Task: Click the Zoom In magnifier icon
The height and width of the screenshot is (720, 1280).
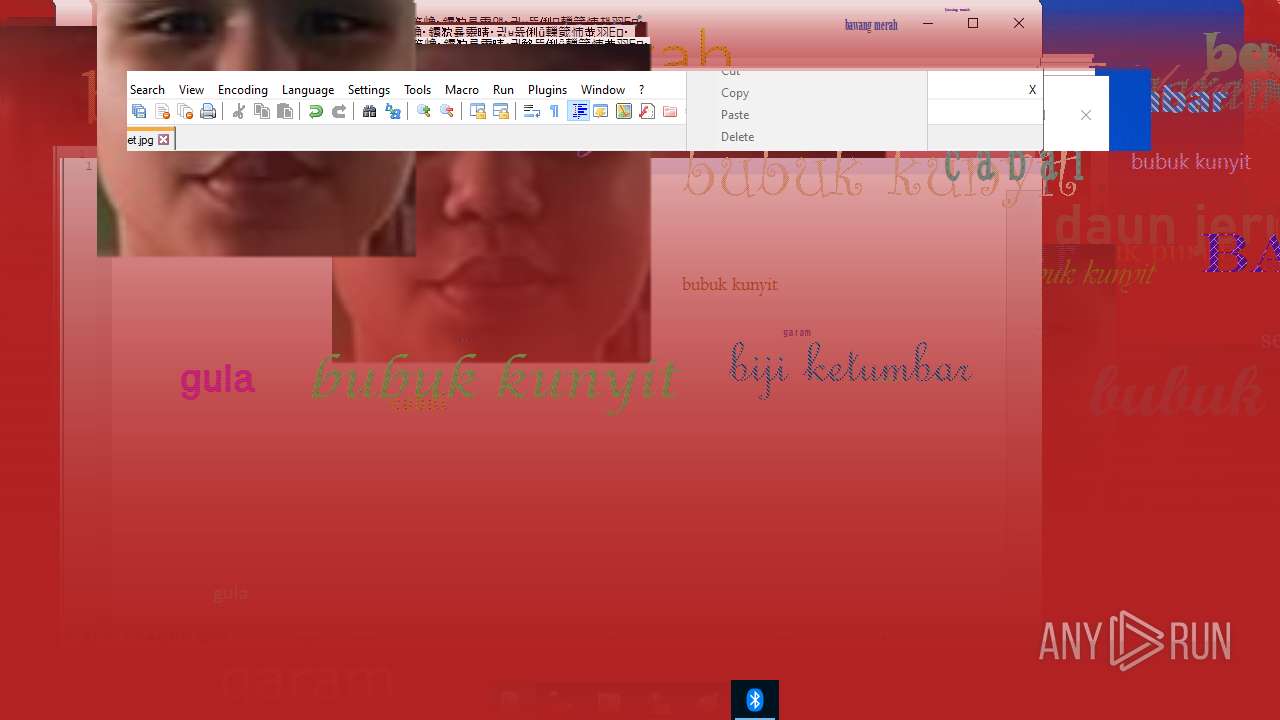Action: point(423,111)
